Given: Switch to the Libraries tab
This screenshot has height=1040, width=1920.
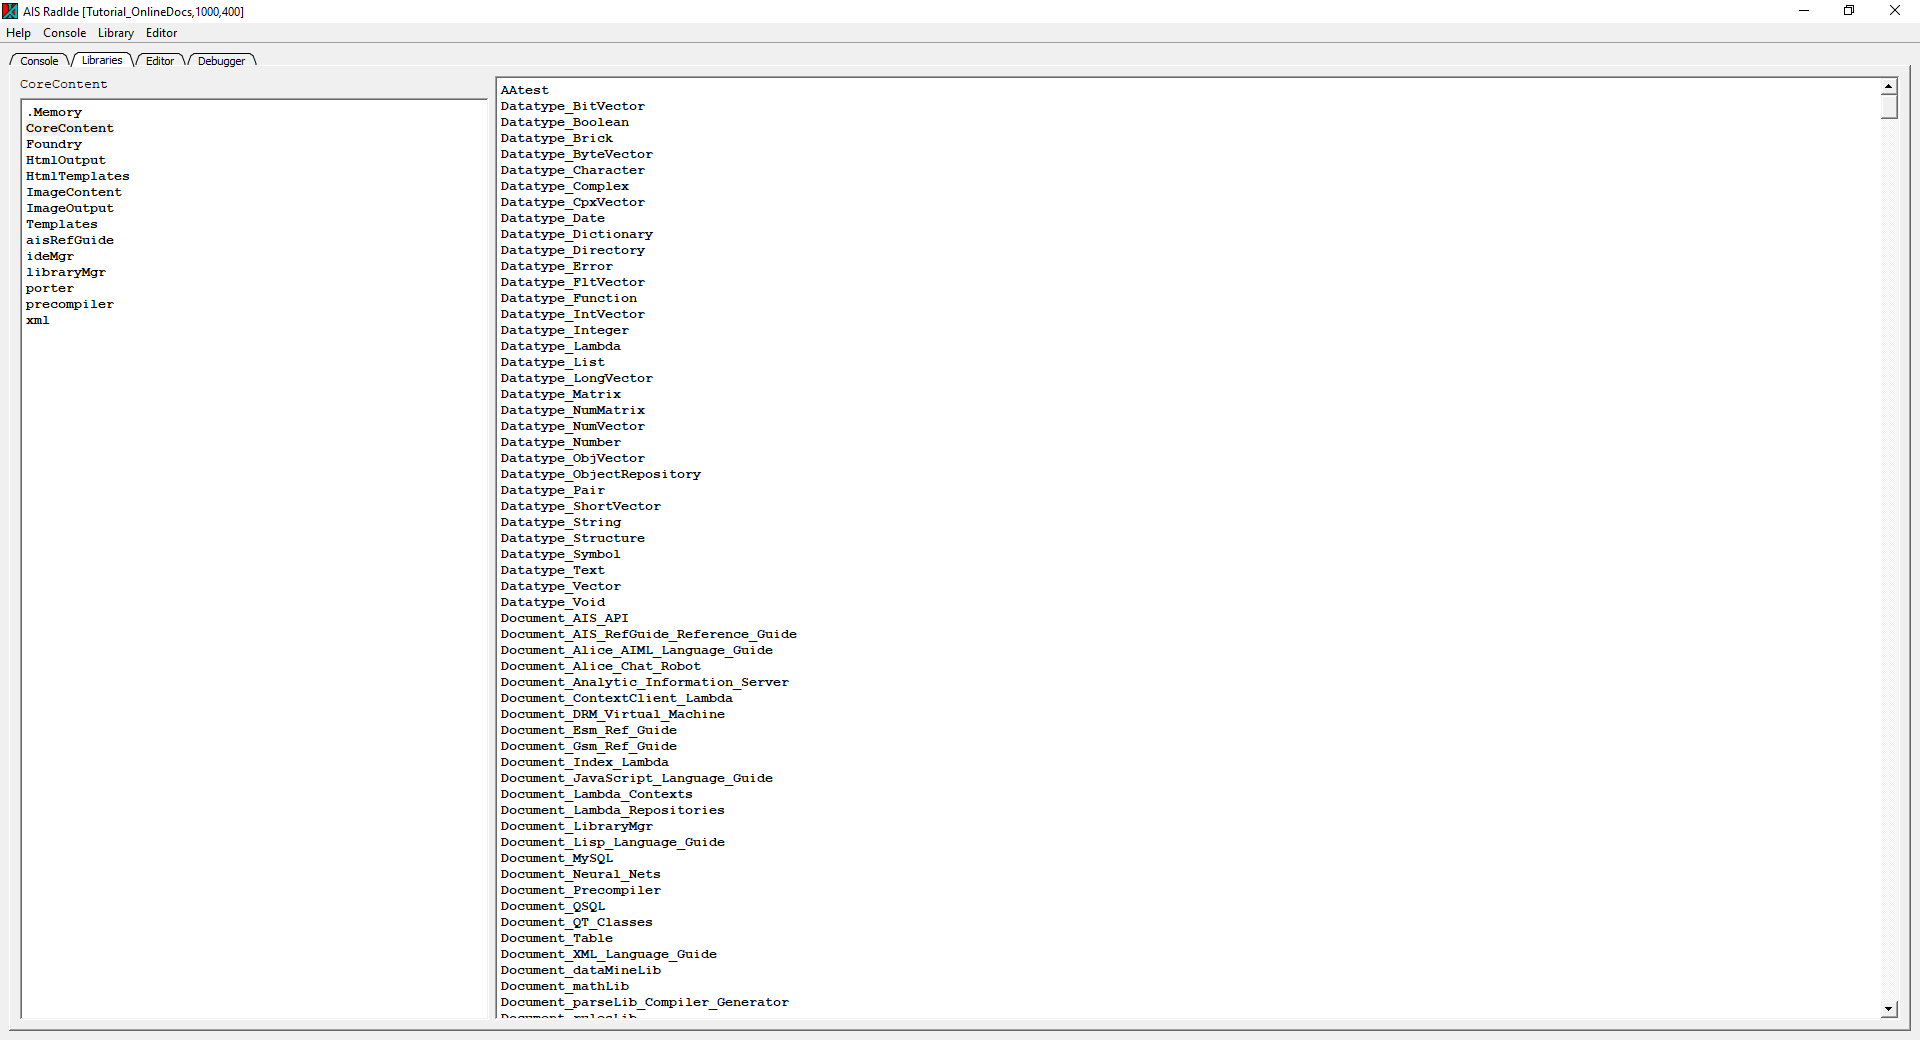Looking at the screenshot, I should tap(102, 60).
